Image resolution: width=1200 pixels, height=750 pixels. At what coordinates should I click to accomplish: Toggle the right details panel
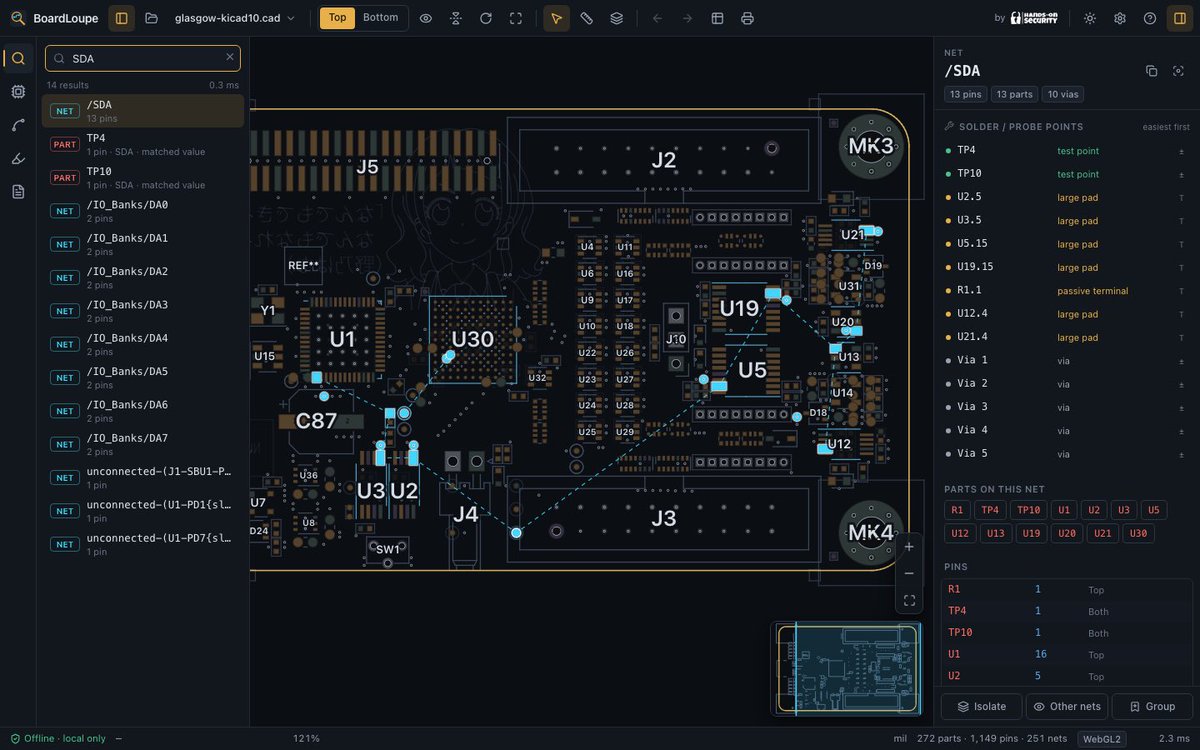[x=1180, y=18]
